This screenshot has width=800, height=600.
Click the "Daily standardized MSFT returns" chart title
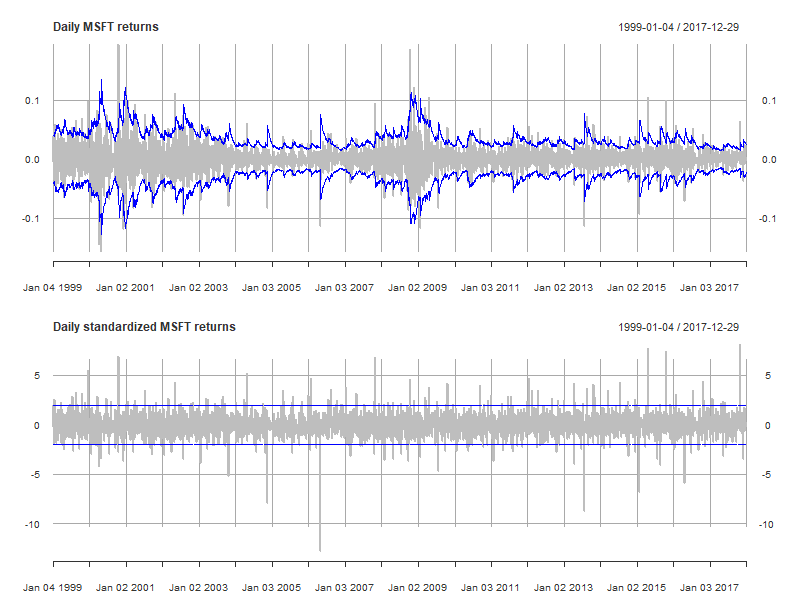144,327
